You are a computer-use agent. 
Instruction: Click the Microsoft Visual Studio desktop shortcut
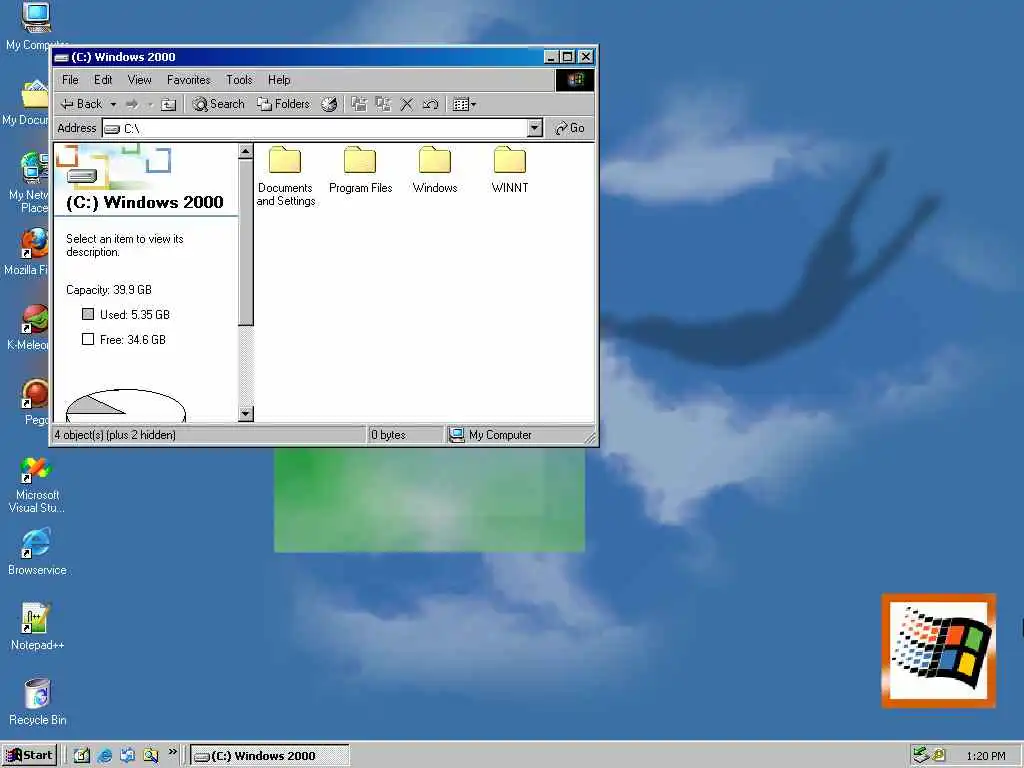(37, 485)
